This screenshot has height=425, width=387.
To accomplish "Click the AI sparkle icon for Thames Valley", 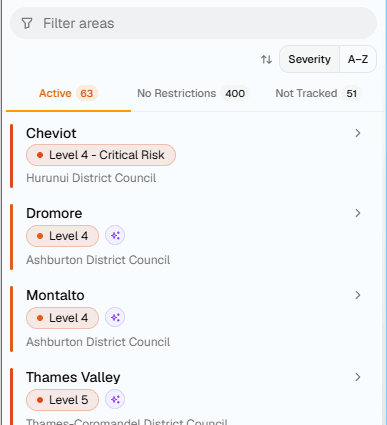I will pyautogui.click(x=115, y=400).
